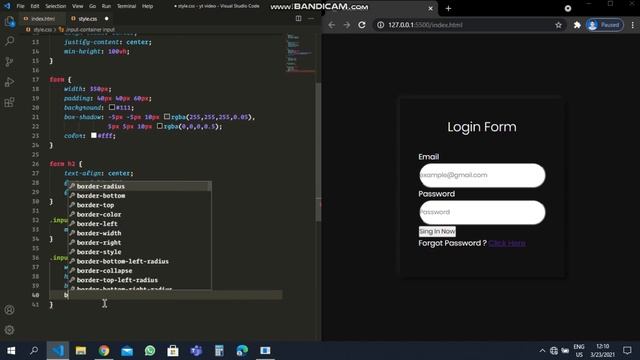Open the #111 background color swatch
The image size is (640, 360).
[x=112, y=107]
